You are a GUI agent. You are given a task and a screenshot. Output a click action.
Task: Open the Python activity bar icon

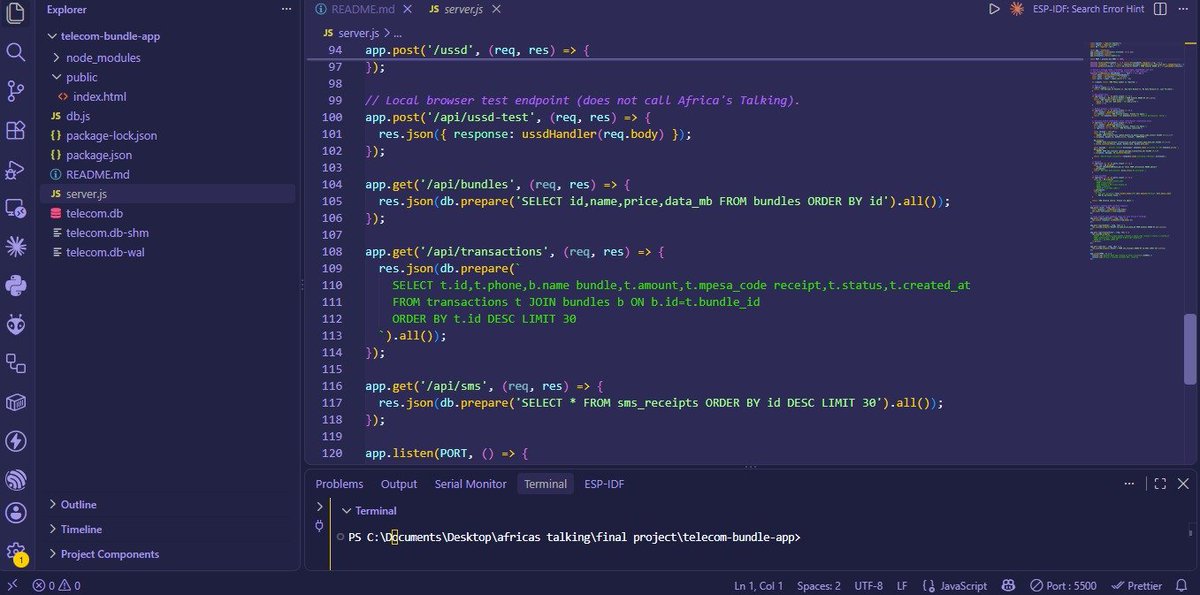pyautogui.click(x=15, y=285)
